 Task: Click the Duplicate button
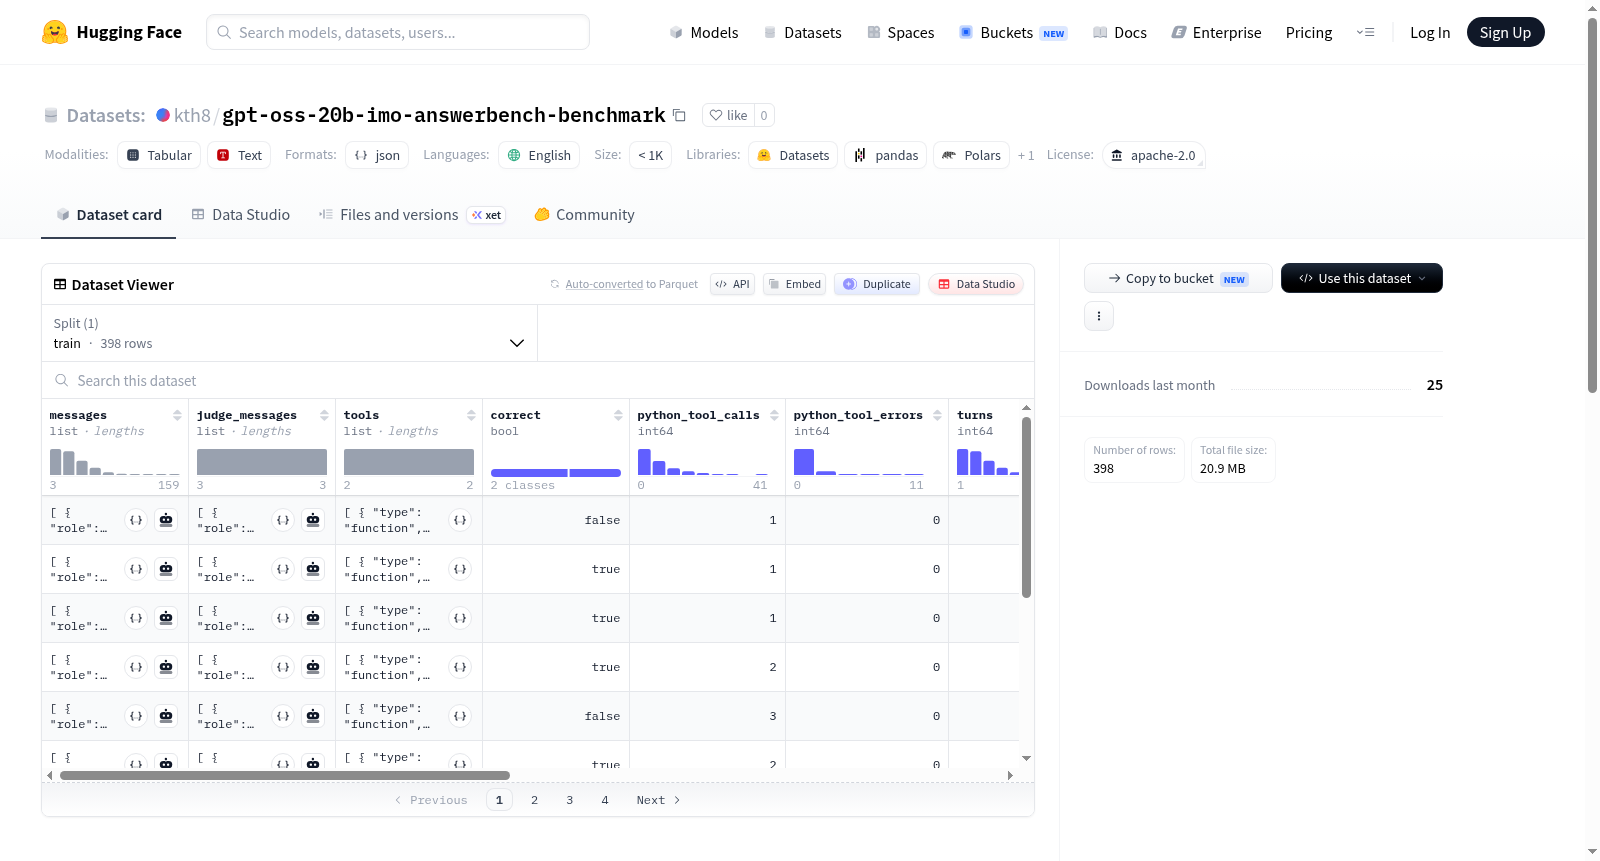pyautogui.click(x=877, y=284)
